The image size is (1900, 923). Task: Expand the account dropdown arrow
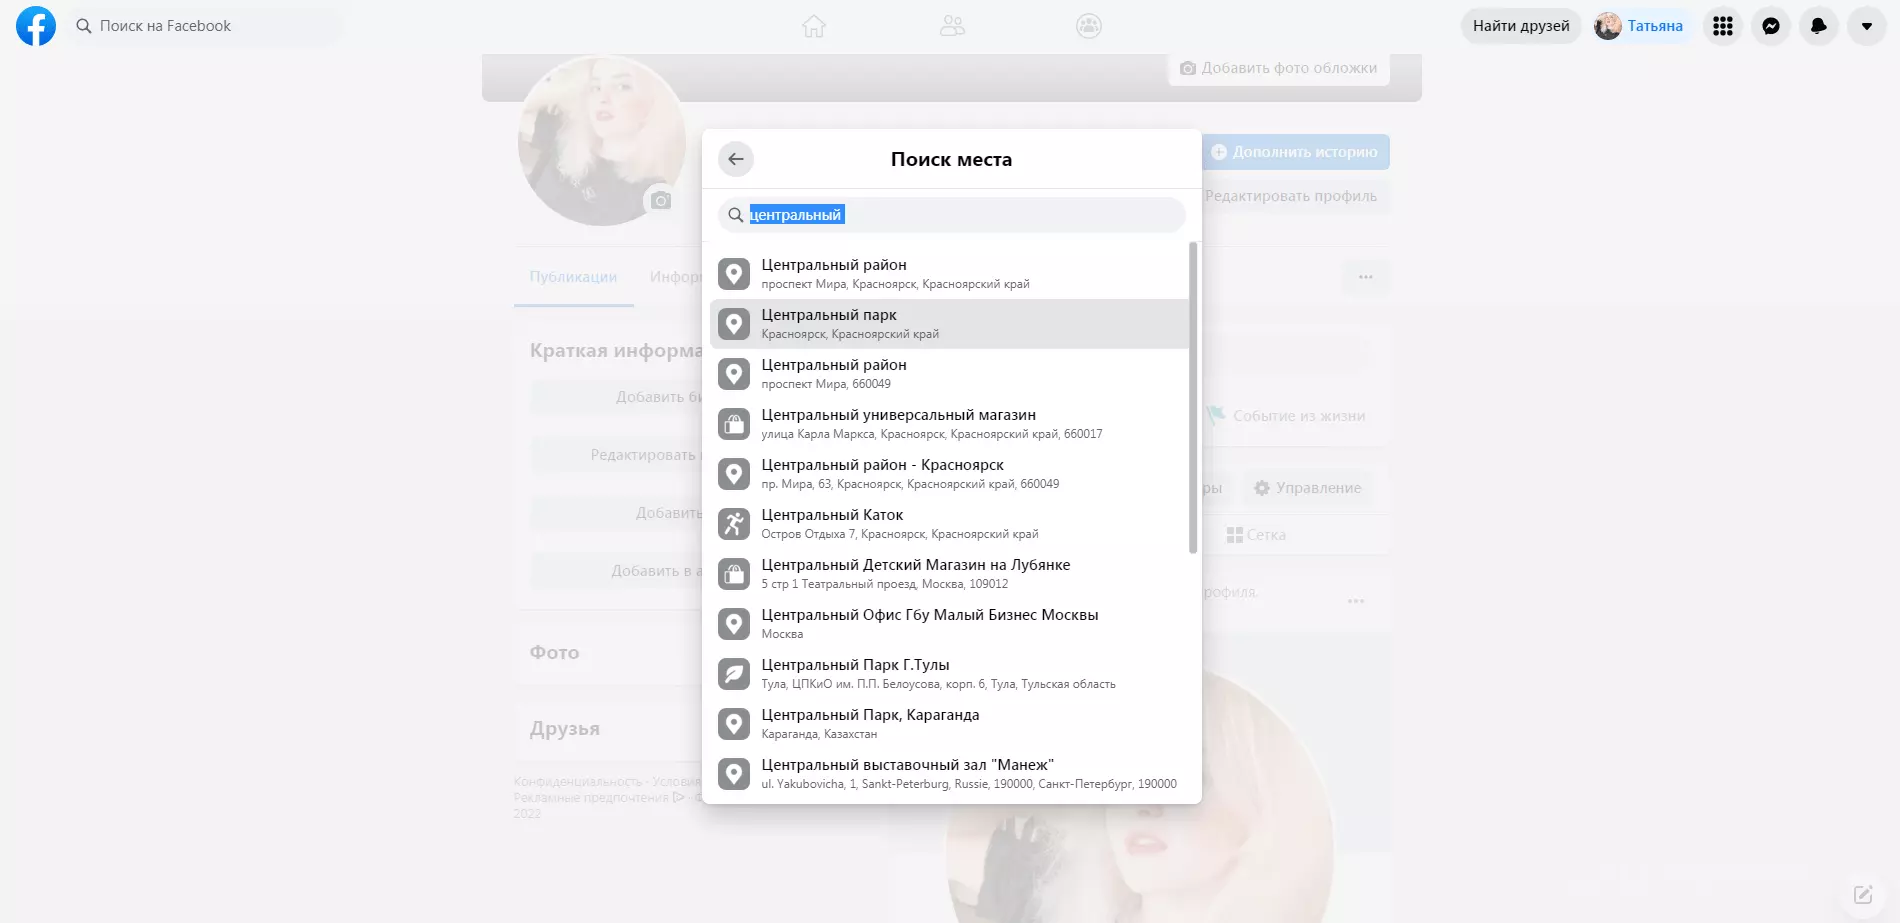tap(1867, 26)
